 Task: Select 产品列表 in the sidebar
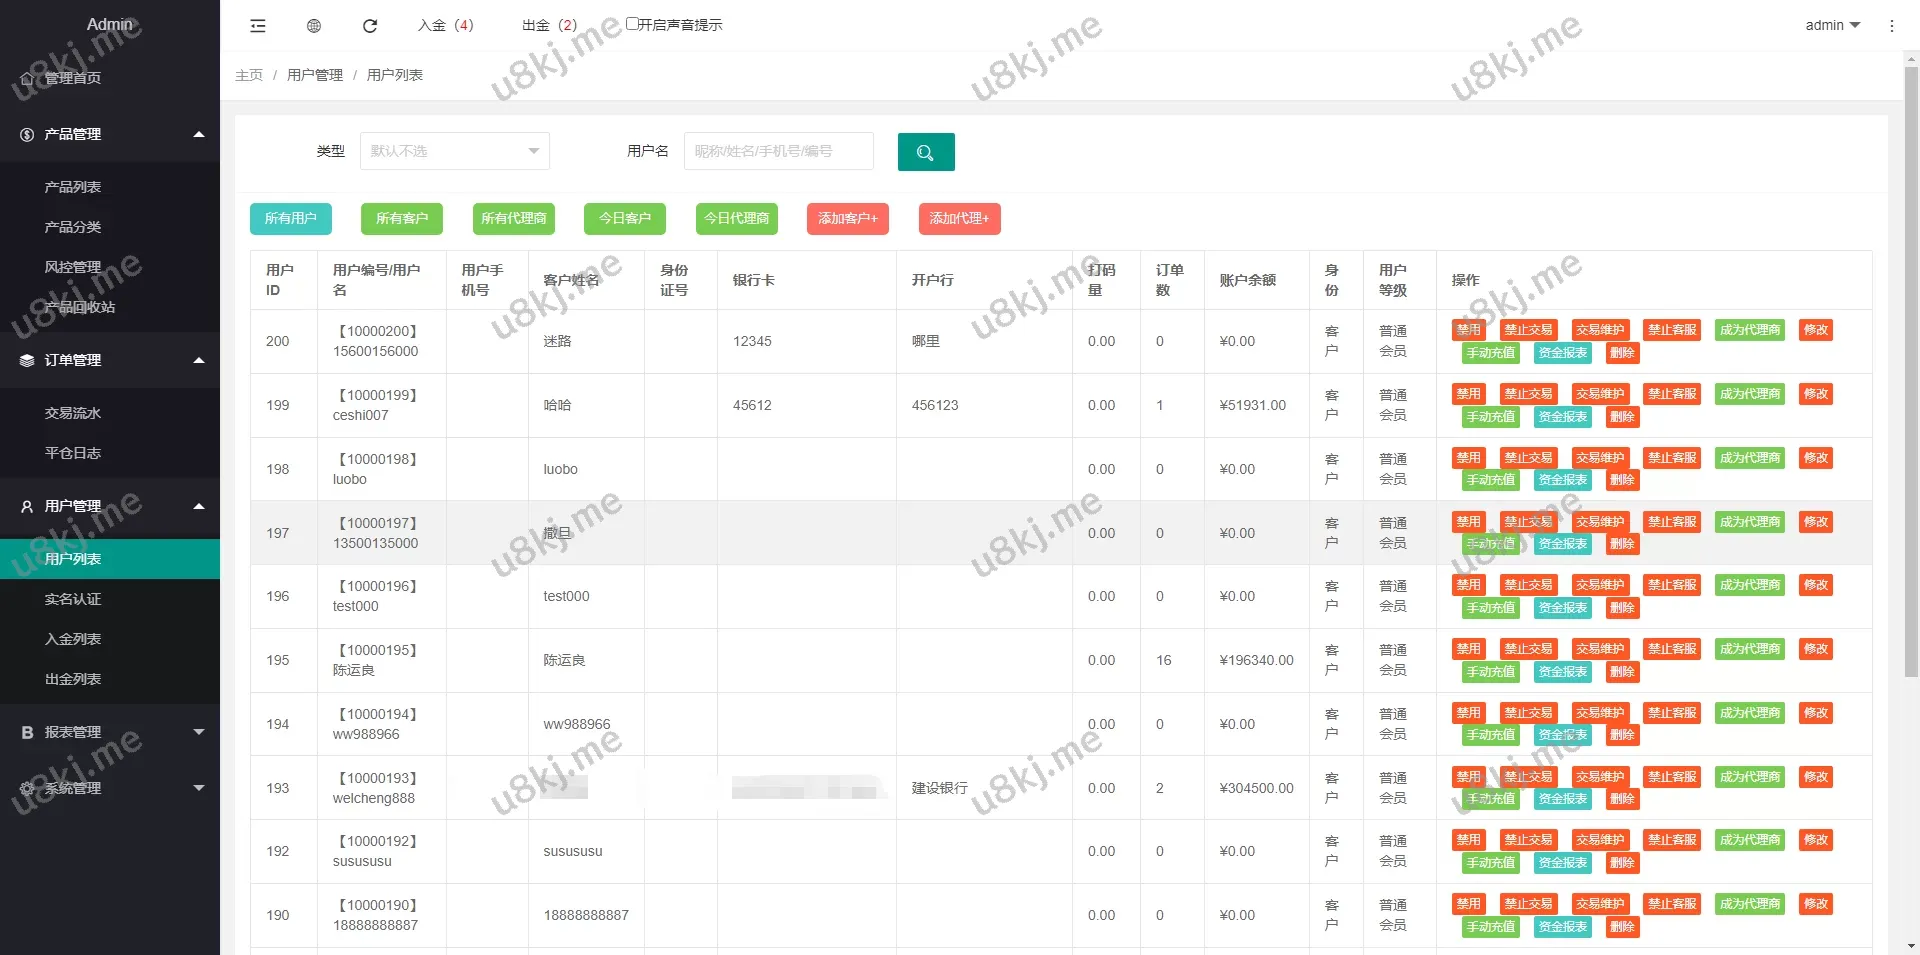73,187
